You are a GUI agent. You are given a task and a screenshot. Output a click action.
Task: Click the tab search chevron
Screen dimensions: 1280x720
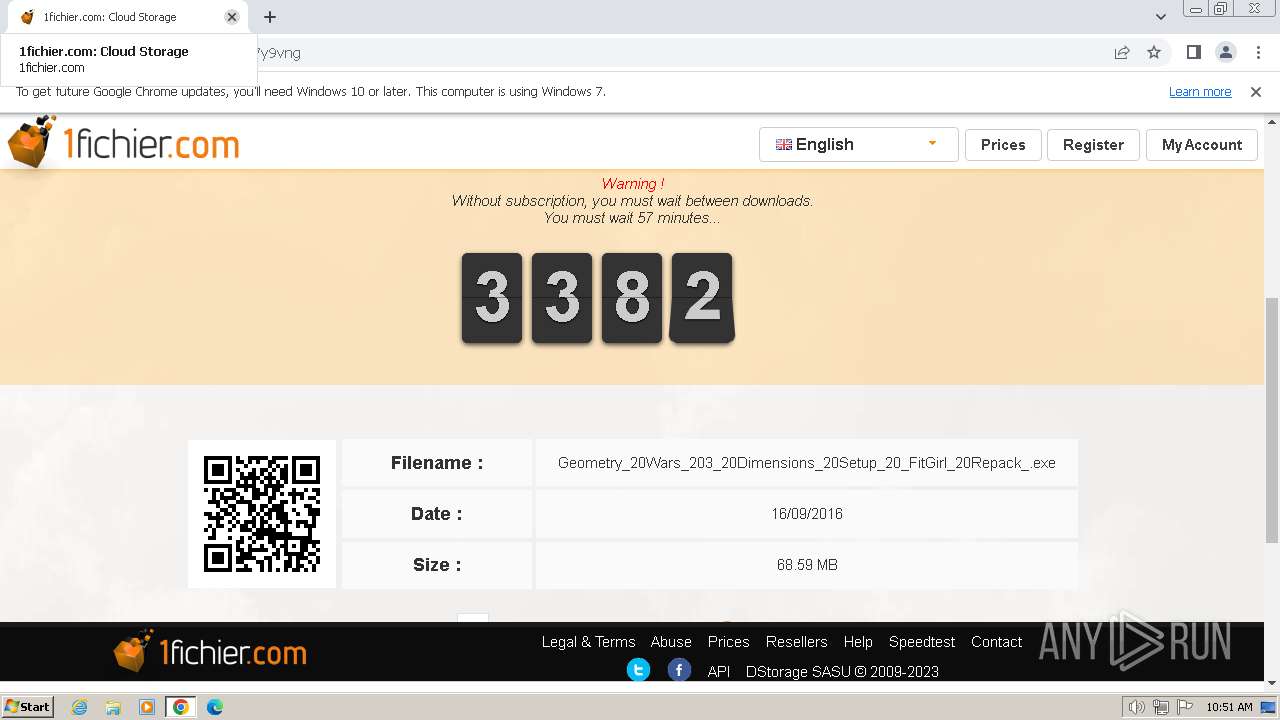pos(1160,17)
